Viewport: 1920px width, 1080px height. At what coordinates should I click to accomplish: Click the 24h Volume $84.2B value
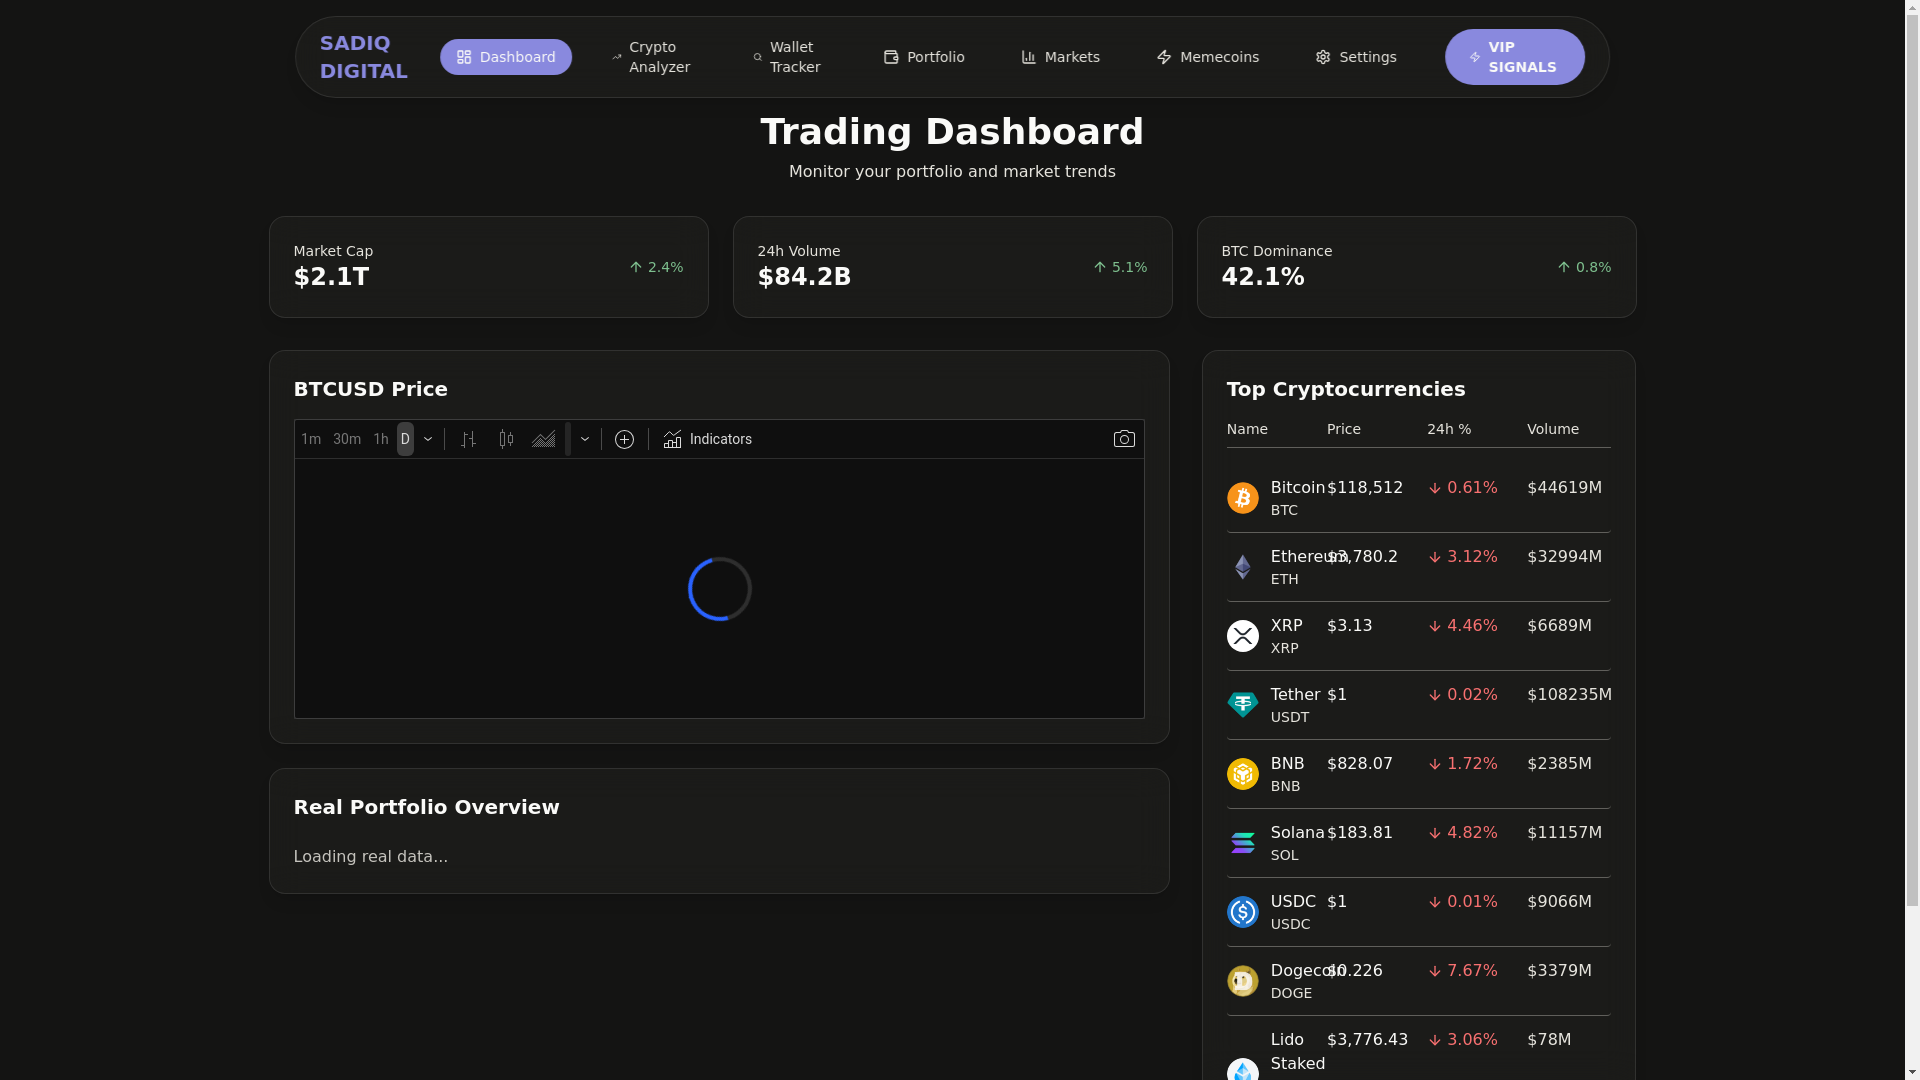(x=804, y=277)
